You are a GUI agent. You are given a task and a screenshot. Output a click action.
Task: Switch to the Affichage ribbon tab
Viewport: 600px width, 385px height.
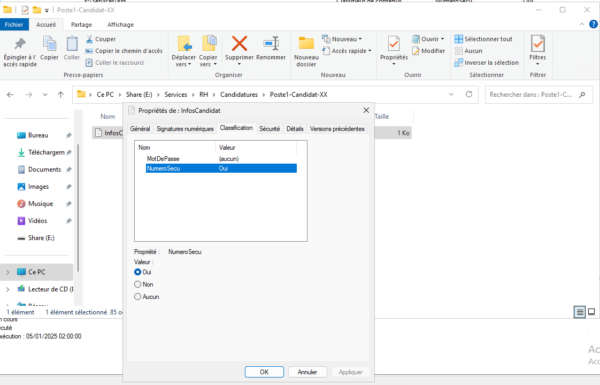(x=121, y=24)
